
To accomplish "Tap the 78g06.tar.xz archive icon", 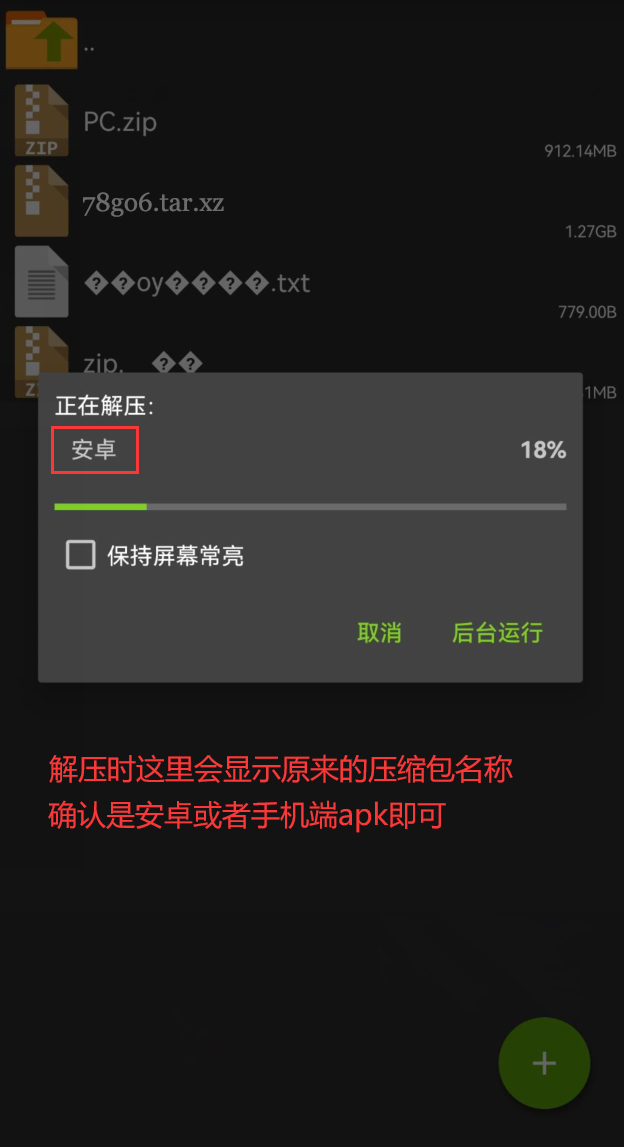I will coord(42,201).
